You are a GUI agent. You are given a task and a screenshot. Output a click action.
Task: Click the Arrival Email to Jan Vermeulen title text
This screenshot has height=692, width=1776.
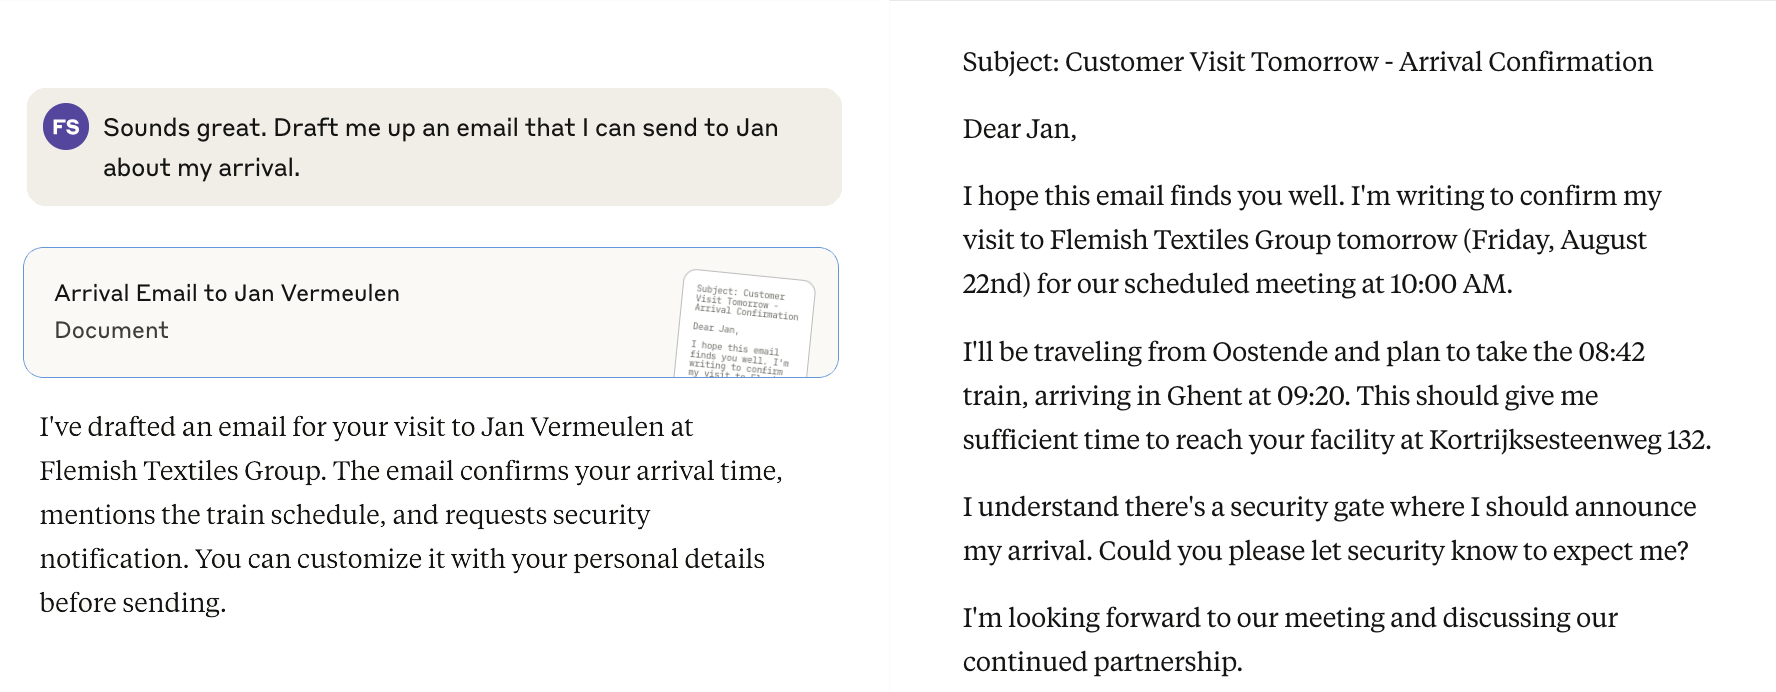pyautogui.click(x=226, y=292)
